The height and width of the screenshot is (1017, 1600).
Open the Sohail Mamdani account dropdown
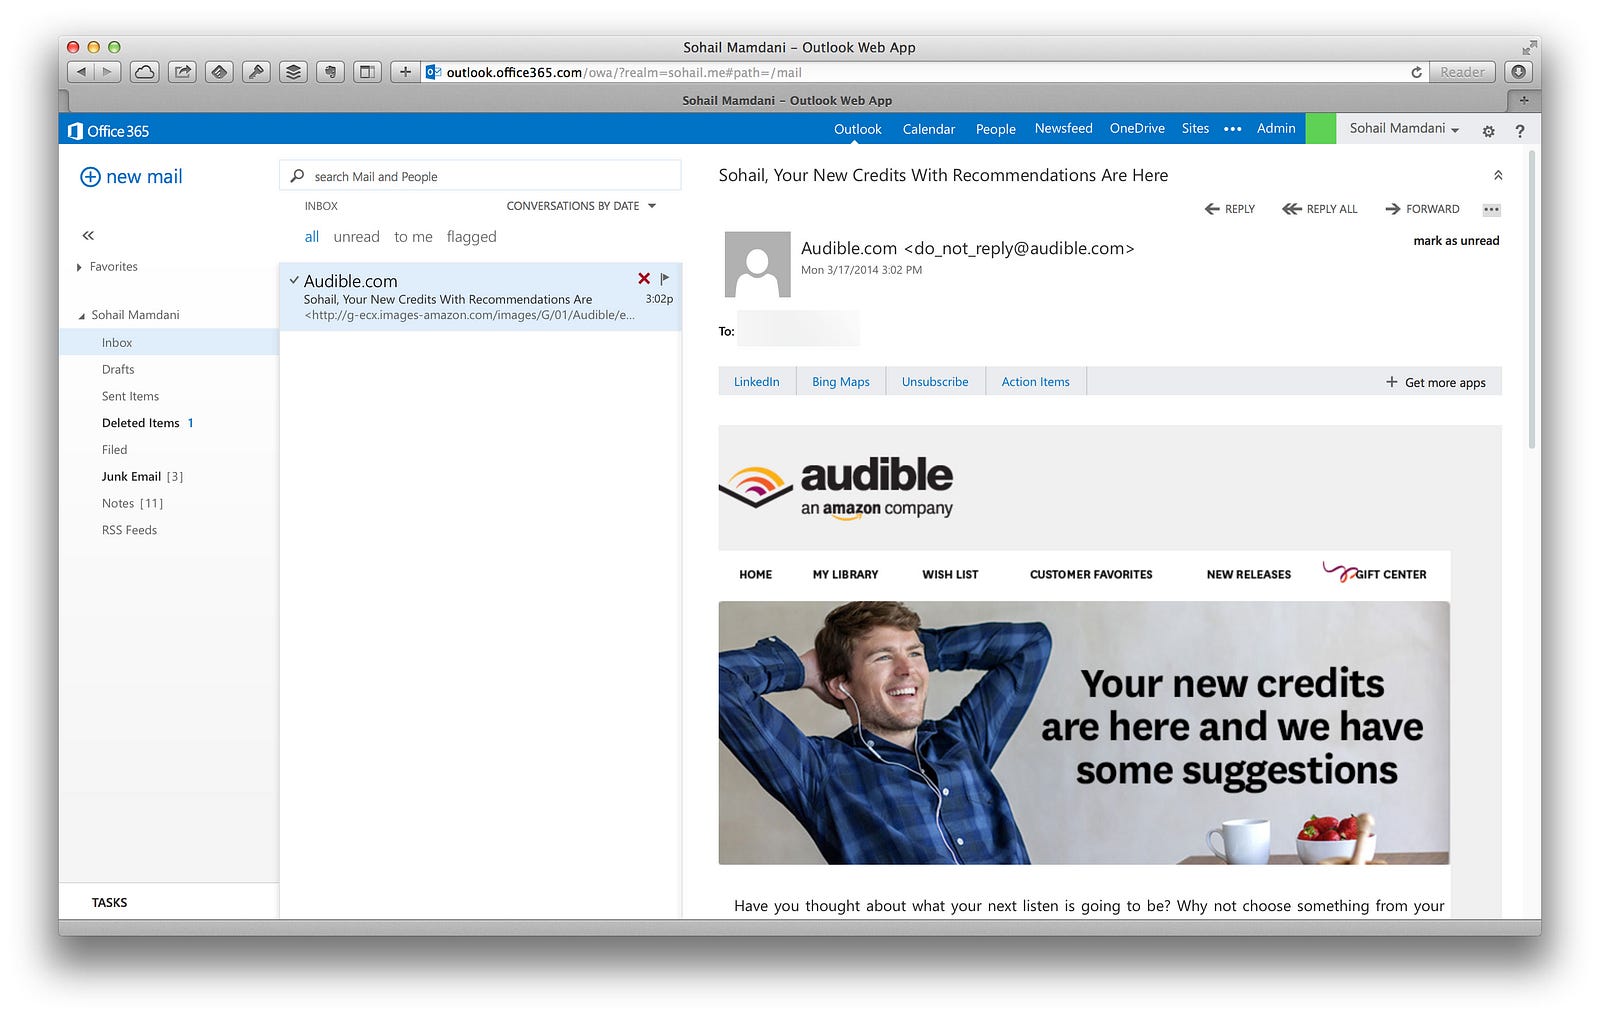1404,129
